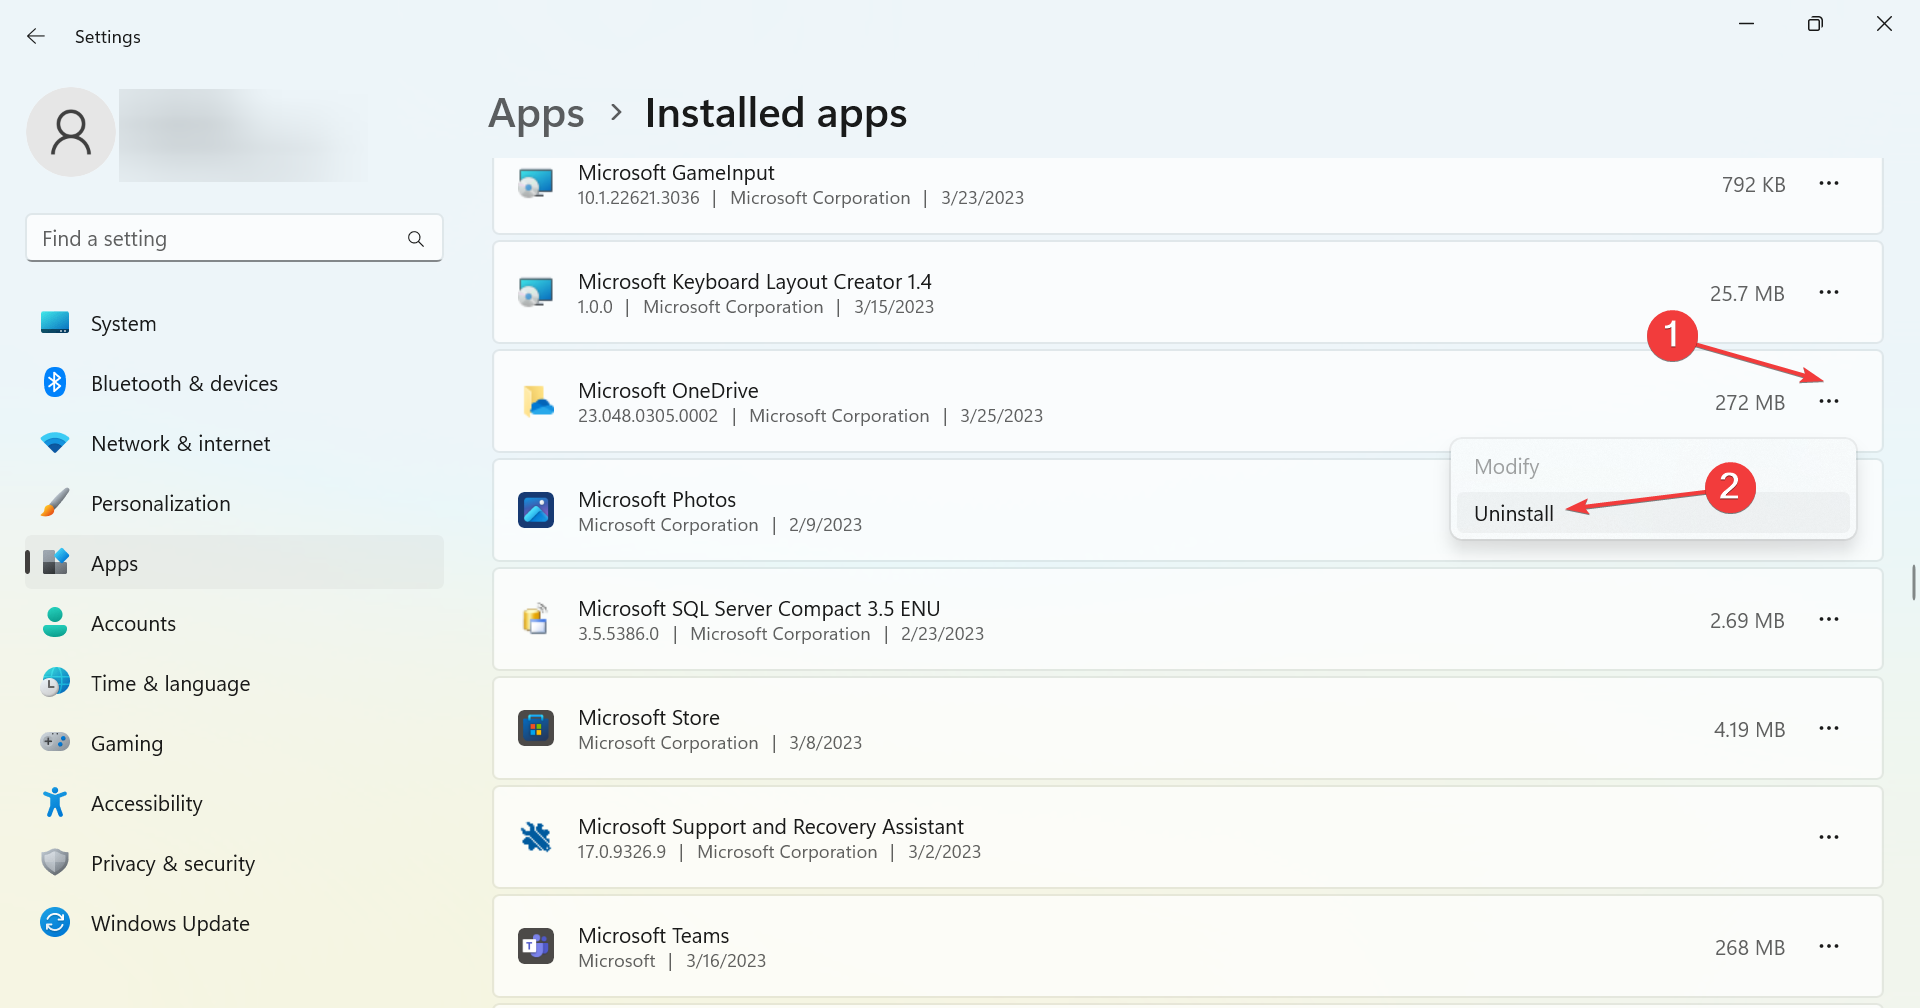Viewport: 1920px width, 1008px height.
Task: Click the Modify menu entry
Action: pyautogui.click(x=1653, y=467)
